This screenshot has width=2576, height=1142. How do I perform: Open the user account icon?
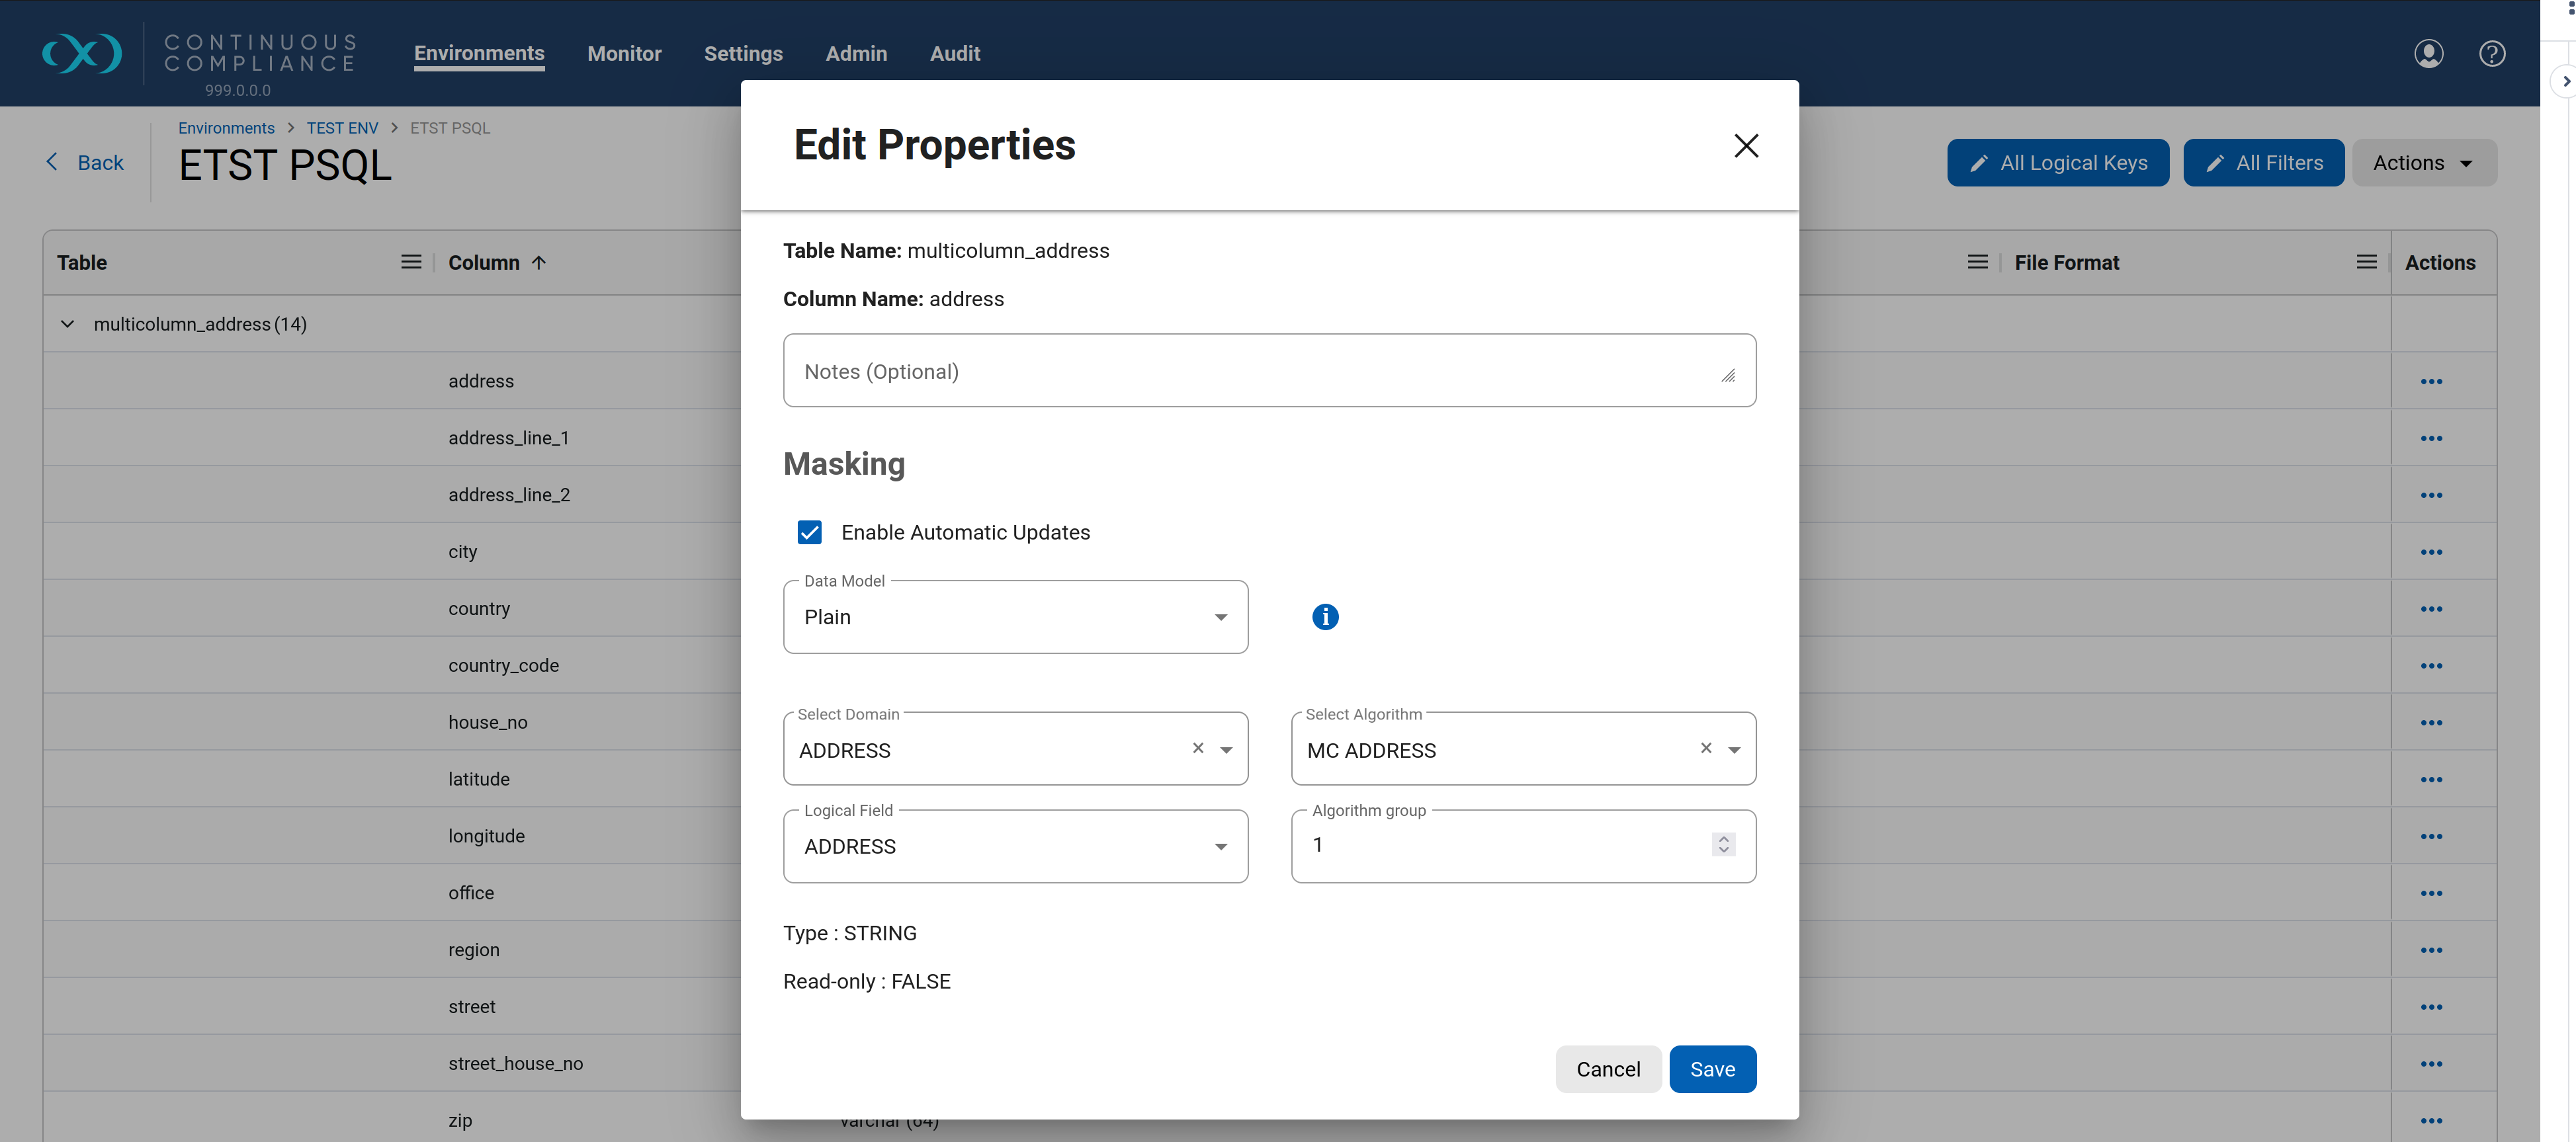2429,53
